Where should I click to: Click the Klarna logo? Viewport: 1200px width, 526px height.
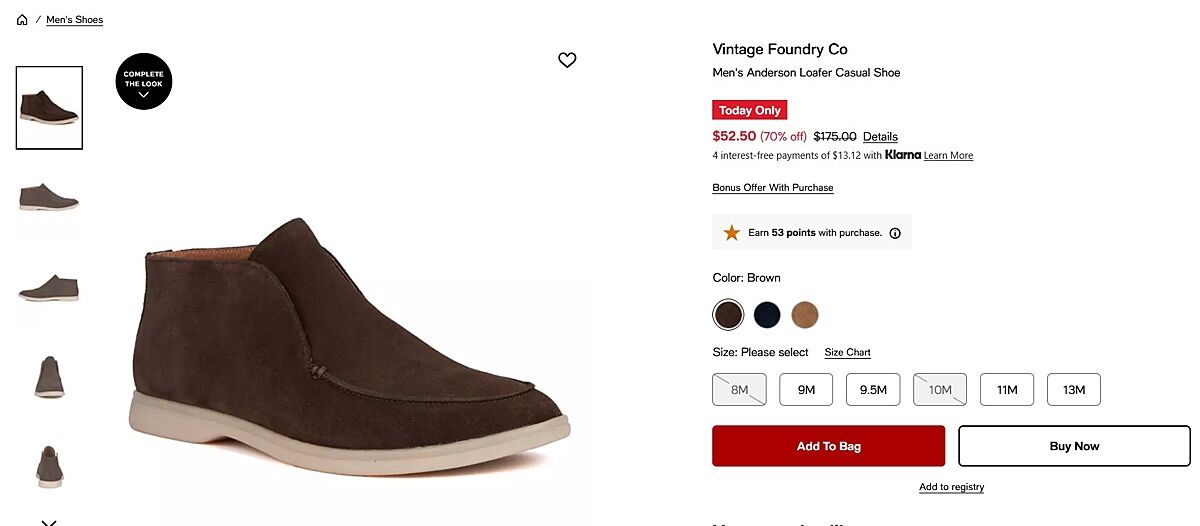[x=902, y=155]
